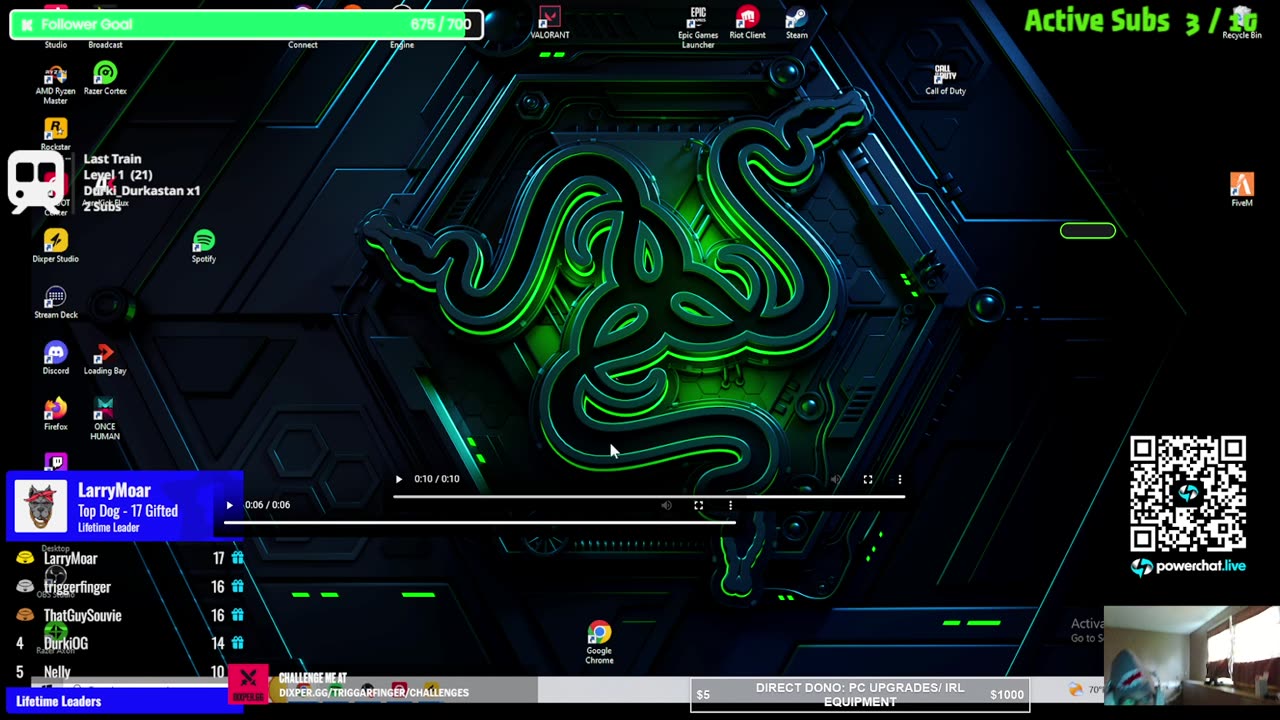This screenshot has height=720, width=1280.
Task: Enter fullscreen on the 0:06 video
Action: coord(698,505)
